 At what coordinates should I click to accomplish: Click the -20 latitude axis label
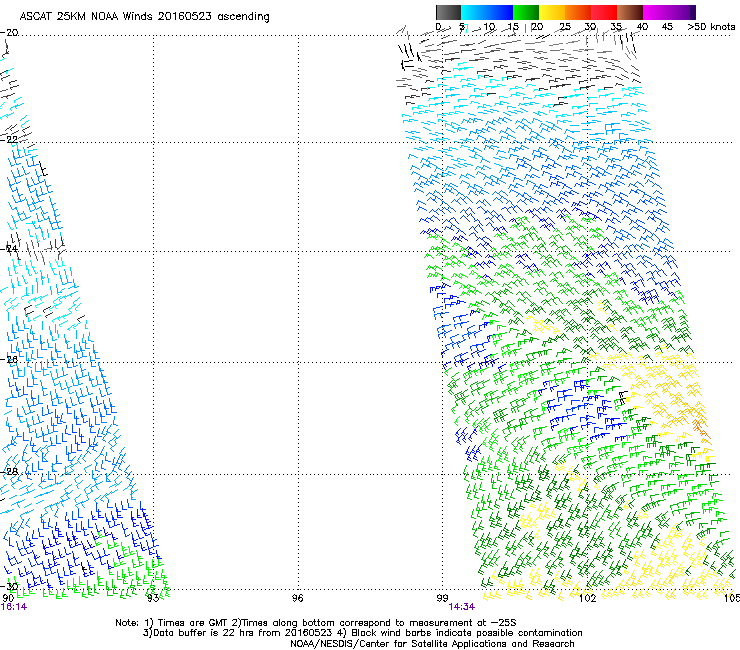9,33
